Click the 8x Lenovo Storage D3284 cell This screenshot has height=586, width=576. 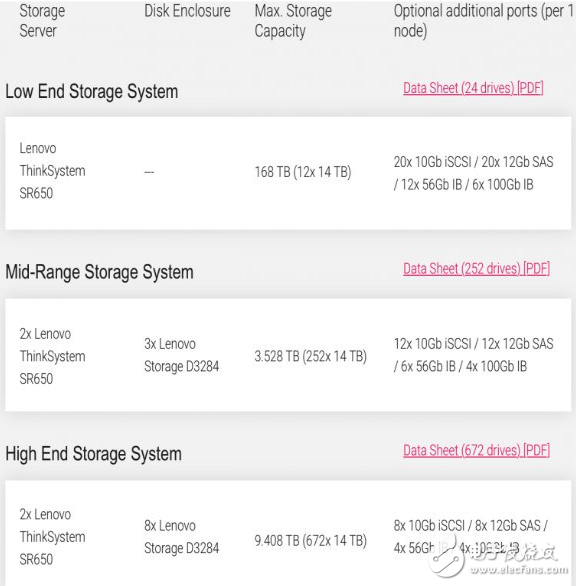click(182, 537)
